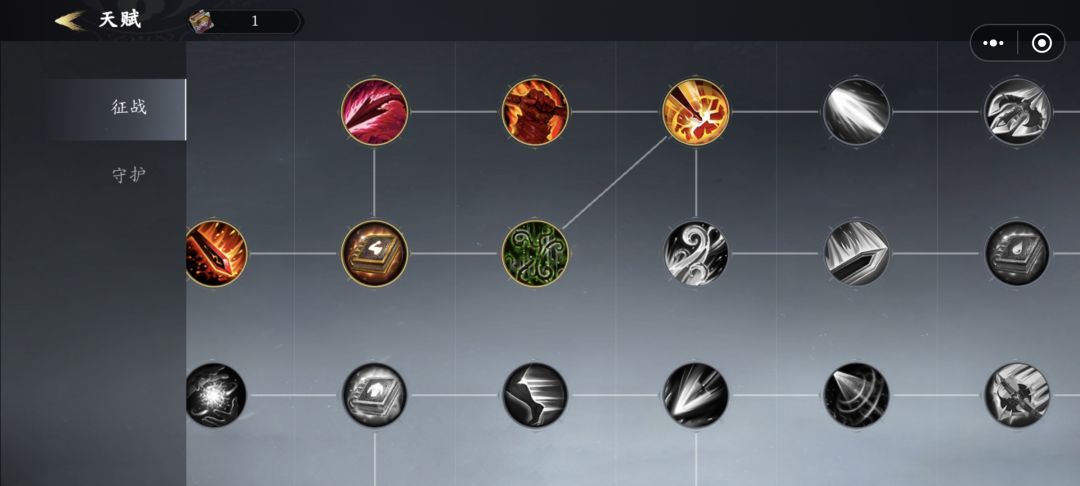The height and width of the screenshot is (486, 1080).
Task: Close mini program with the circle target button
Action: (1042, 43)
